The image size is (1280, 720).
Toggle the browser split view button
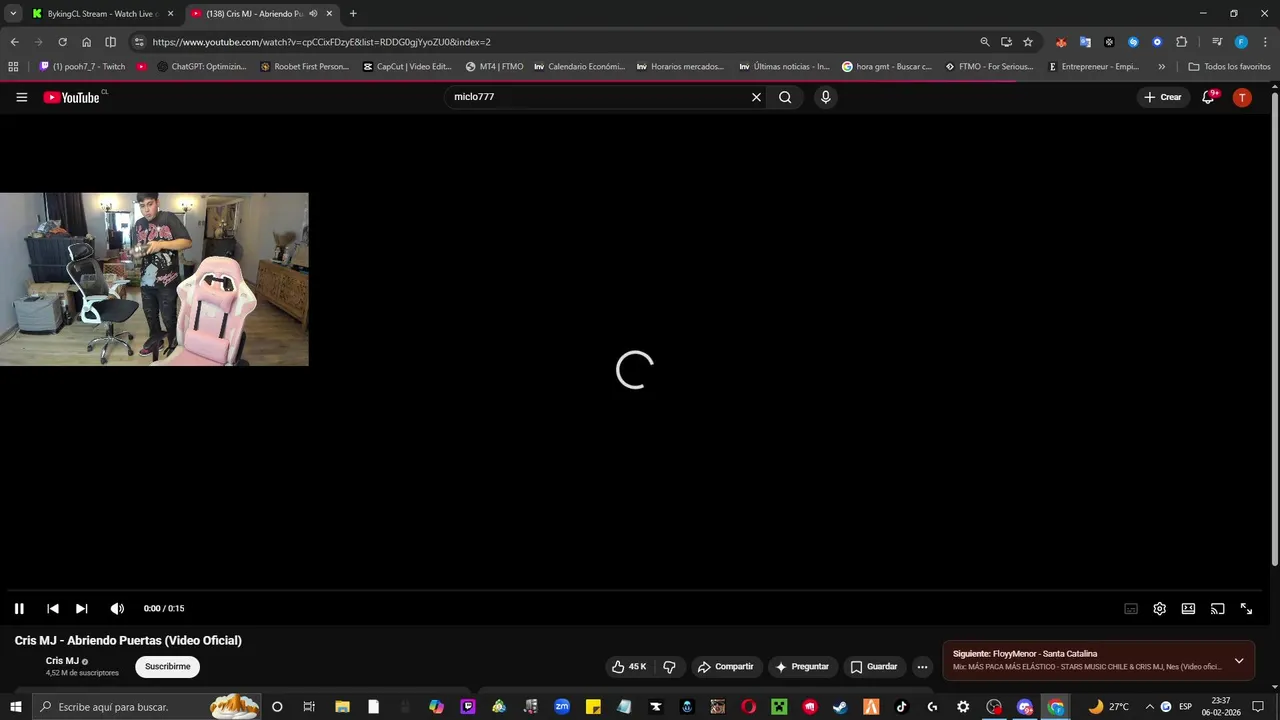point(110,42)
